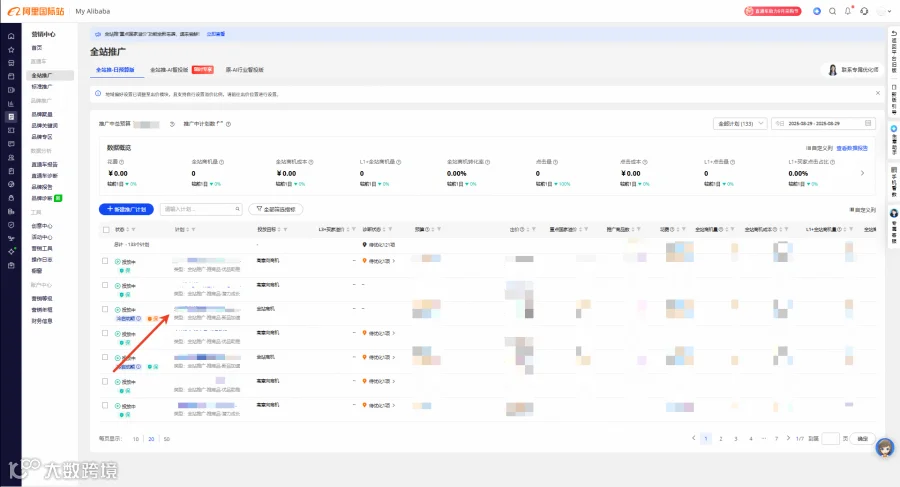Open the account avatar dropdown arrow
This screenshot has height=487, width=900.
(889, 11)
